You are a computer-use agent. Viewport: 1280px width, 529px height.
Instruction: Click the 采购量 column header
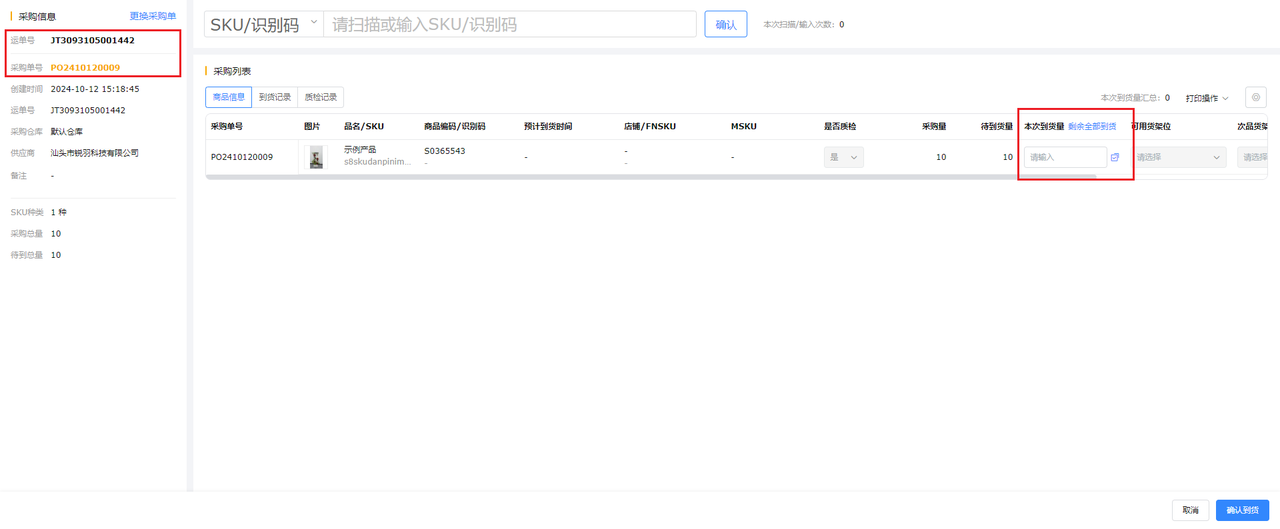click(935, 127)
